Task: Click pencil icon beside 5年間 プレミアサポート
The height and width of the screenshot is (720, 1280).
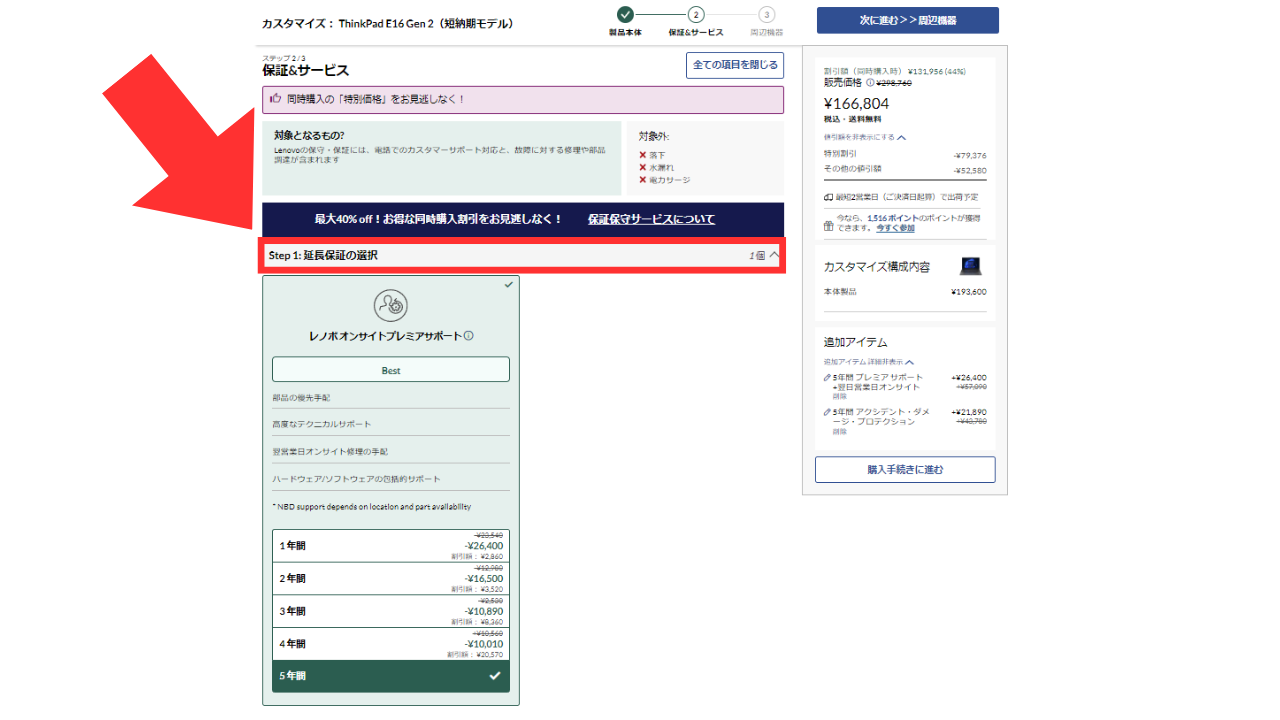Action: tap(827, 378)
